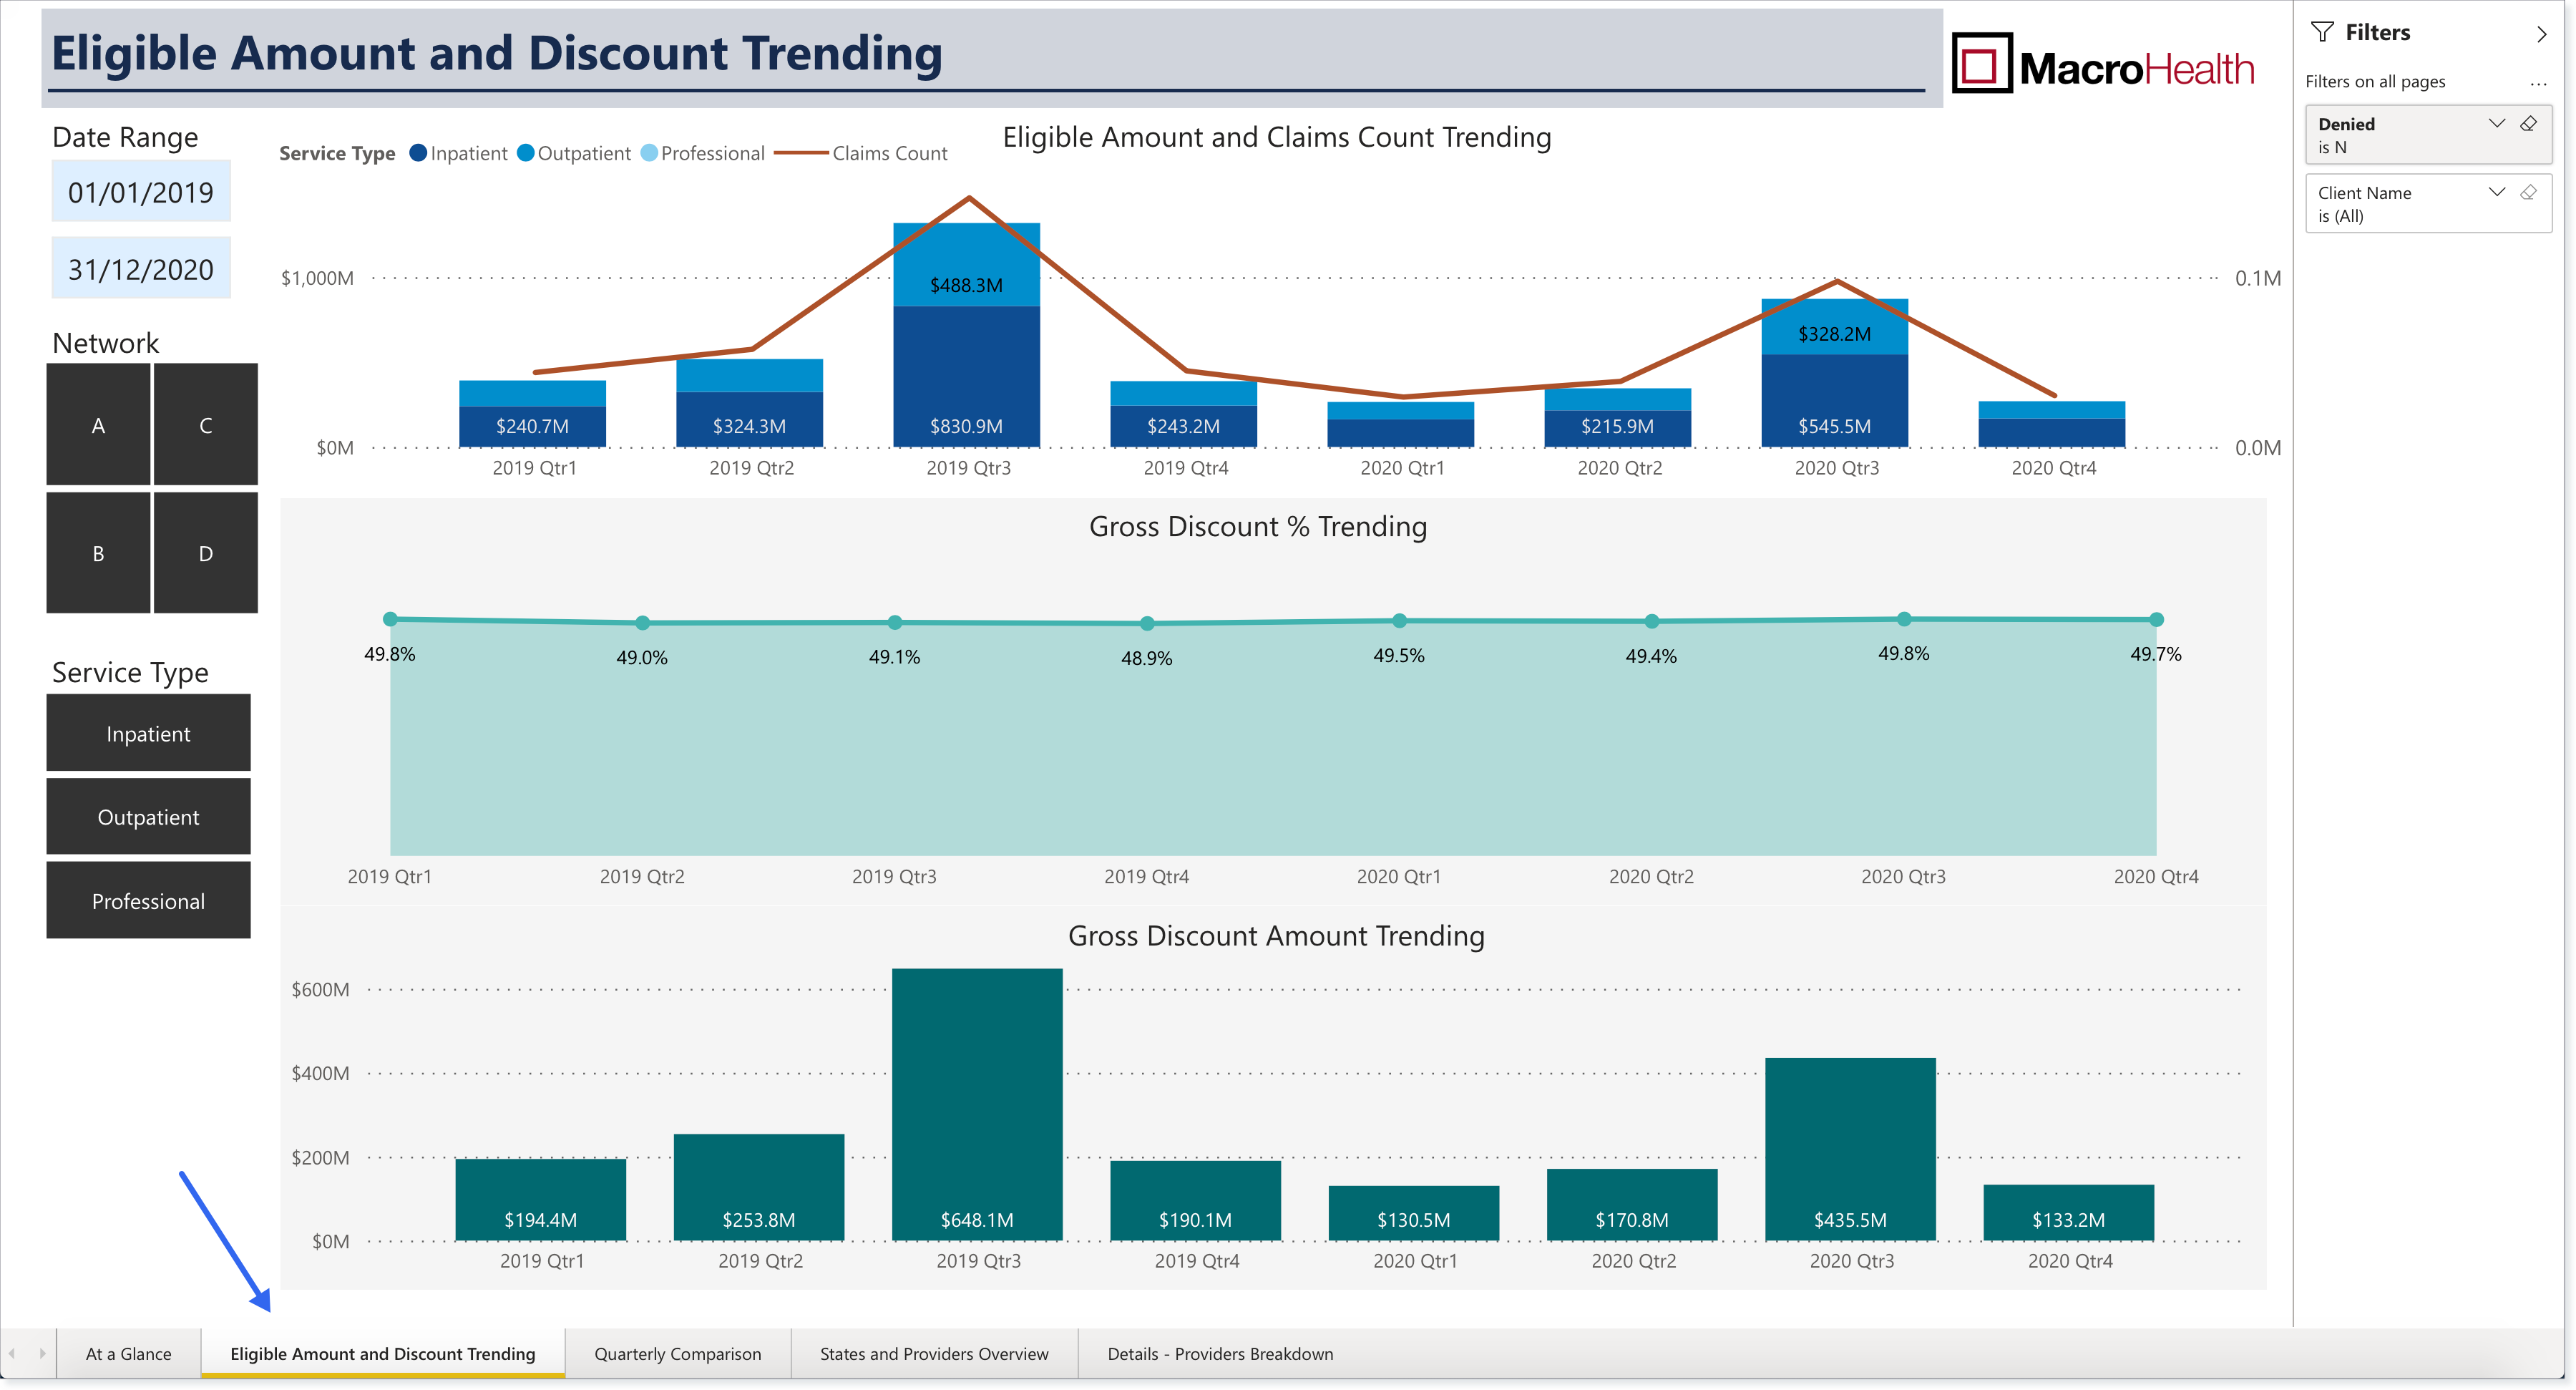Select the Inpatient service type button
This screenshot has width=2576, height=1390.
[x=148, y=734]
